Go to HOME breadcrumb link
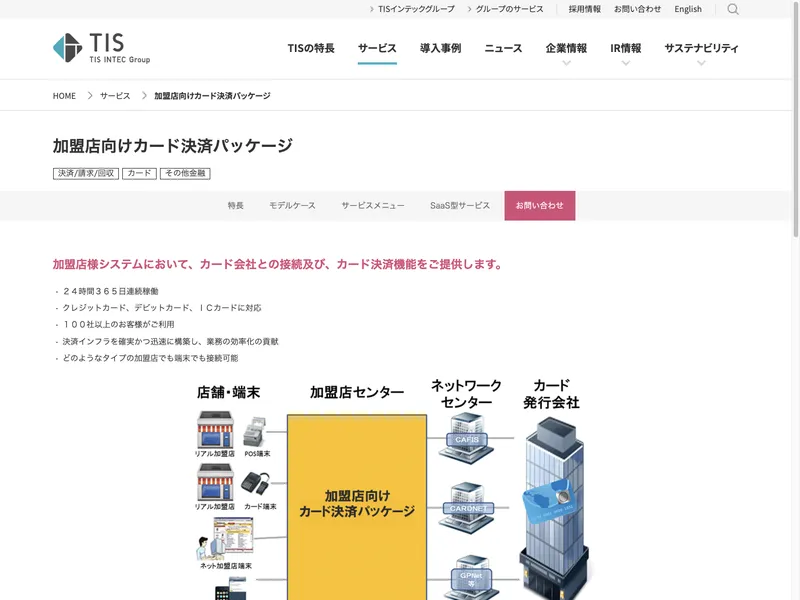The image size is (800, 600). point(64,96)
